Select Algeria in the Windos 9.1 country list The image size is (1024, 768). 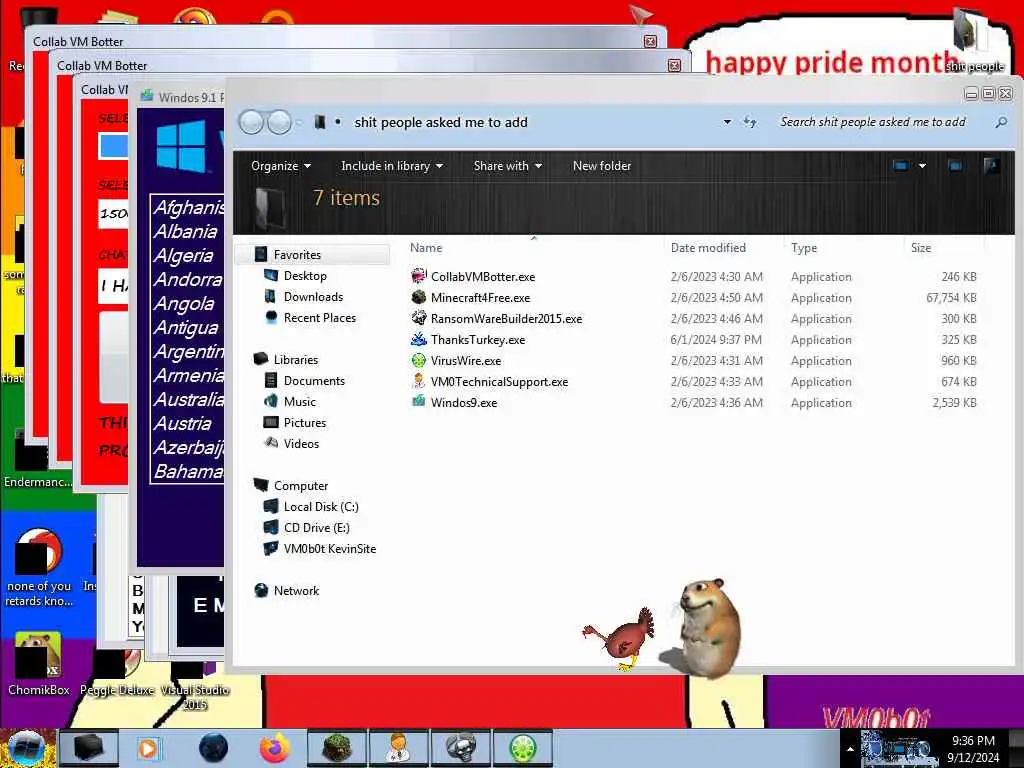click(x=184, y=256)
